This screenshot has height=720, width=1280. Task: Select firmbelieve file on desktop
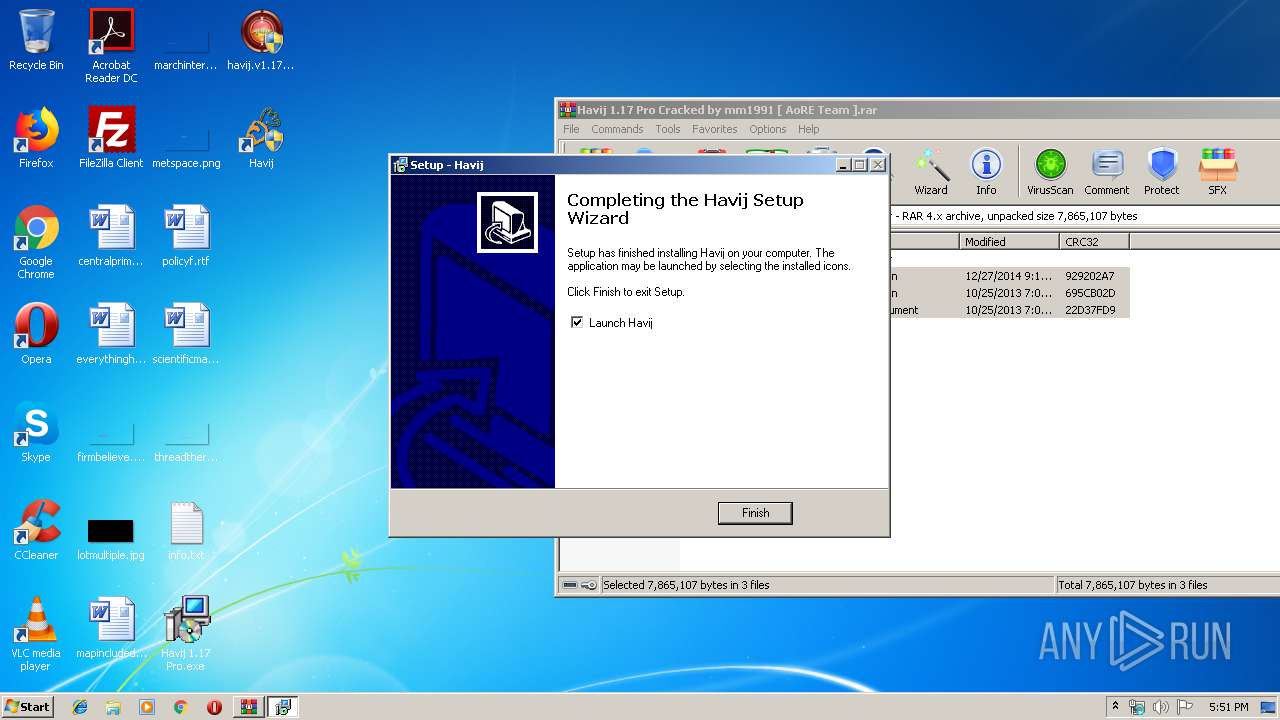pyautogui.click(x=111, y=440)
